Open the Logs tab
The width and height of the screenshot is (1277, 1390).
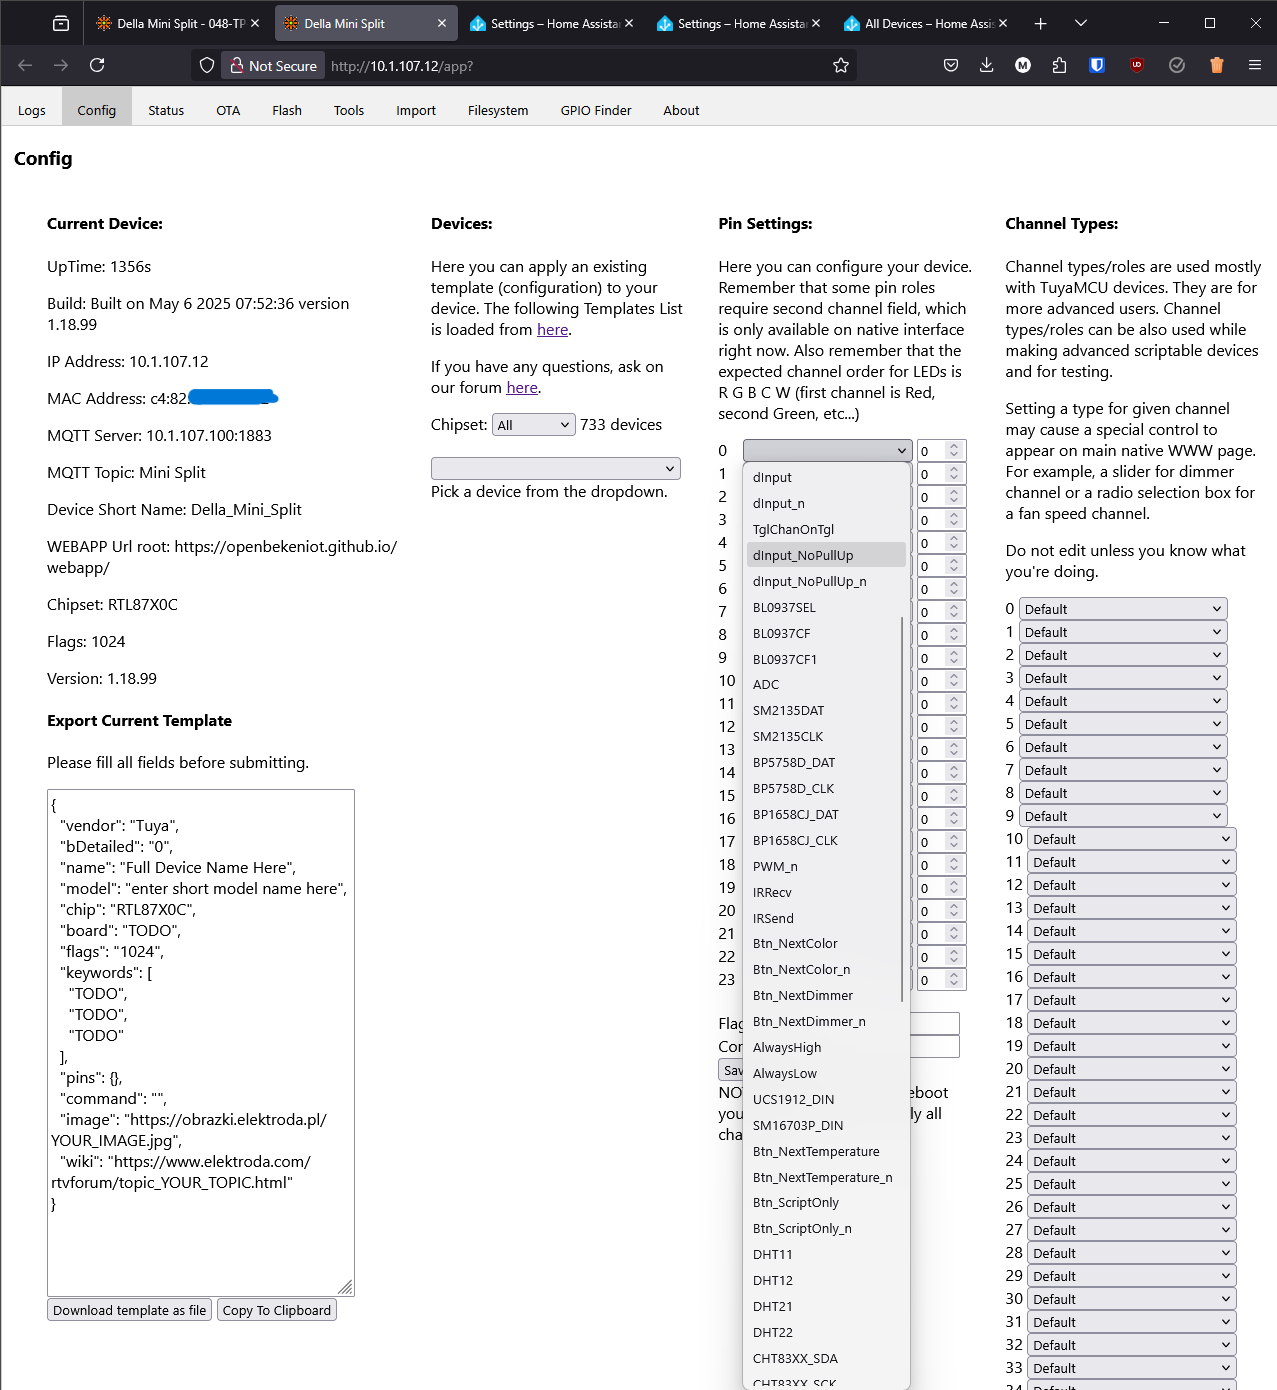(x=32, y=110)
